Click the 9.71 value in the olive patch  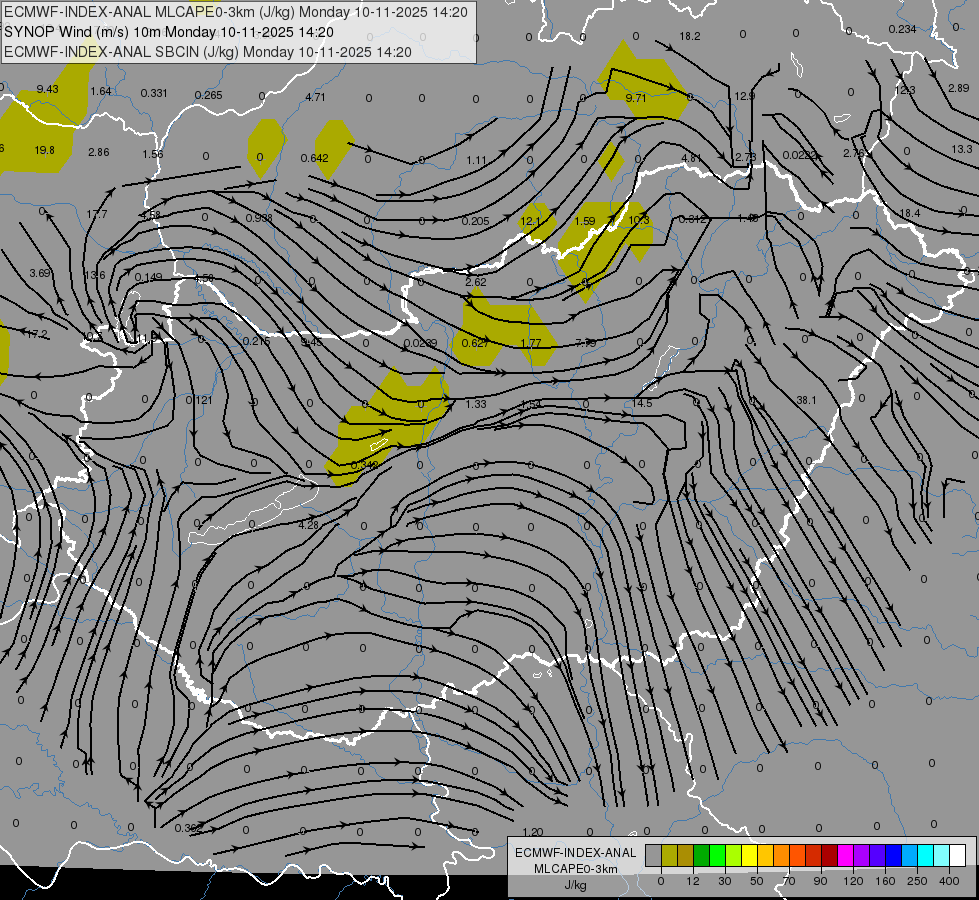pyautogui.click(x=636, y=98)
